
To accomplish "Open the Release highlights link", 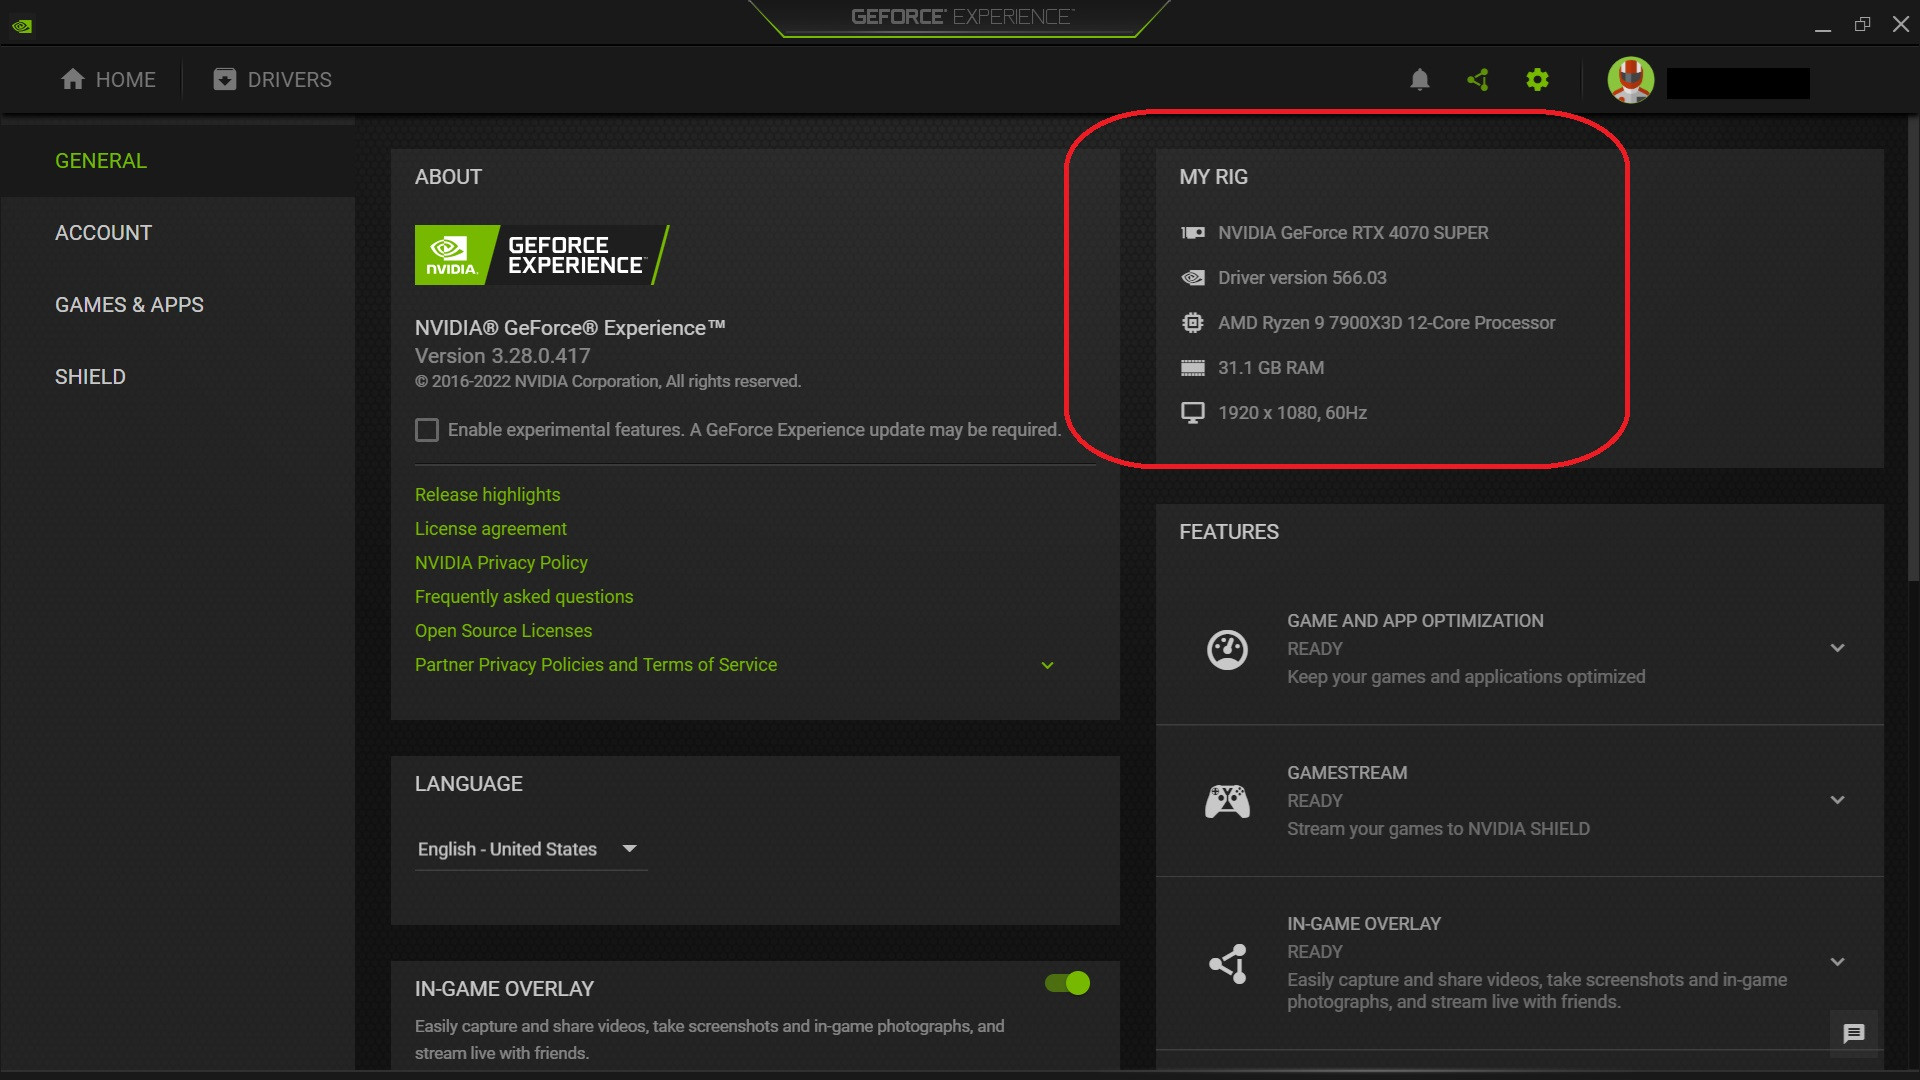I will click(x=487, y=495).
